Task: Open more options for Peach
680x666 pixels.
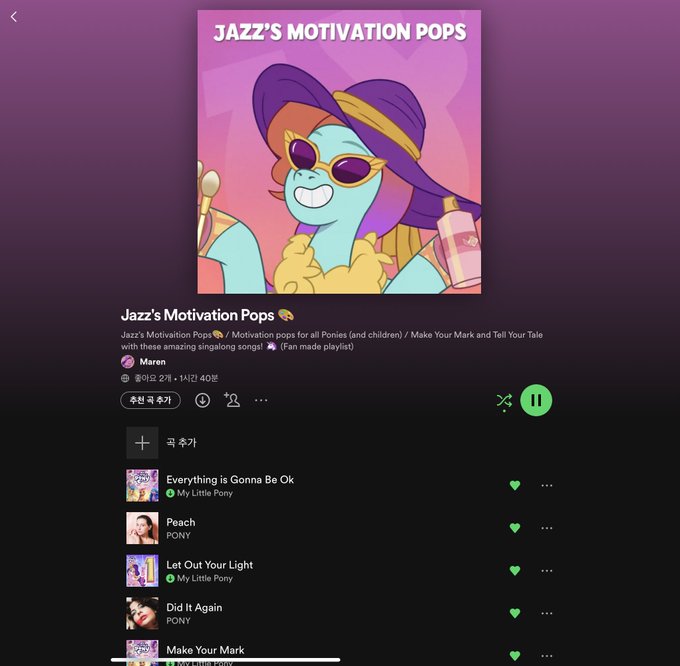Action: tap(547, 528)
